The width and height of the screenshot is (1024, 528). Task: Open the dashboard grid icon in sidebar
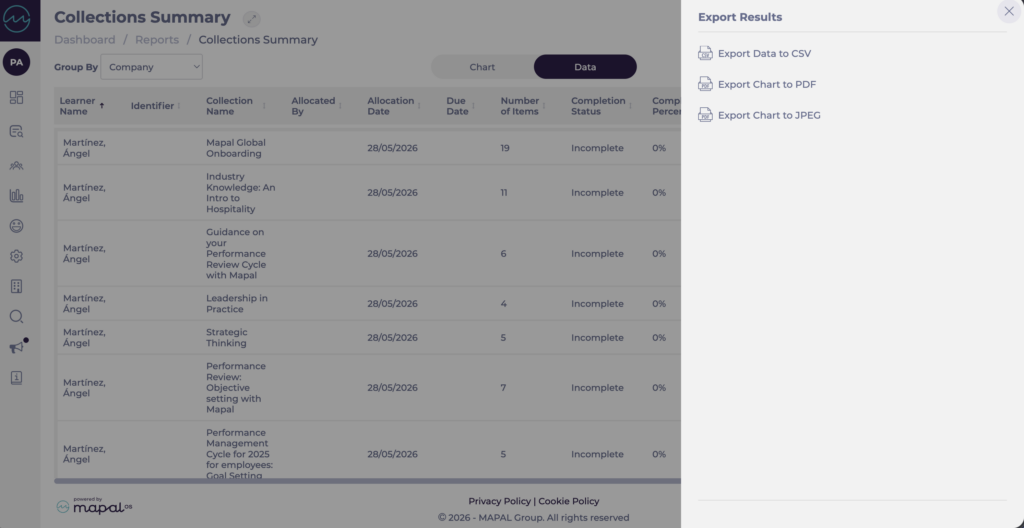click(x=16, y=97)
